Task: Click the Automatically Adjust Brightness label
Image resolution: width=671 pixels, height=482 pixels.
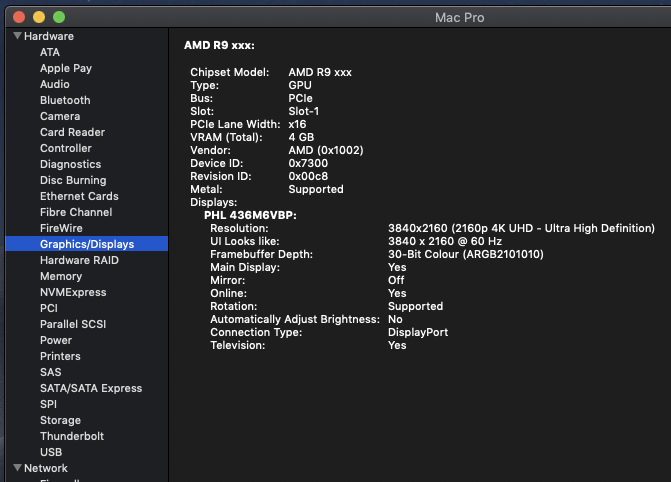Action: click(x=295, y=319)
